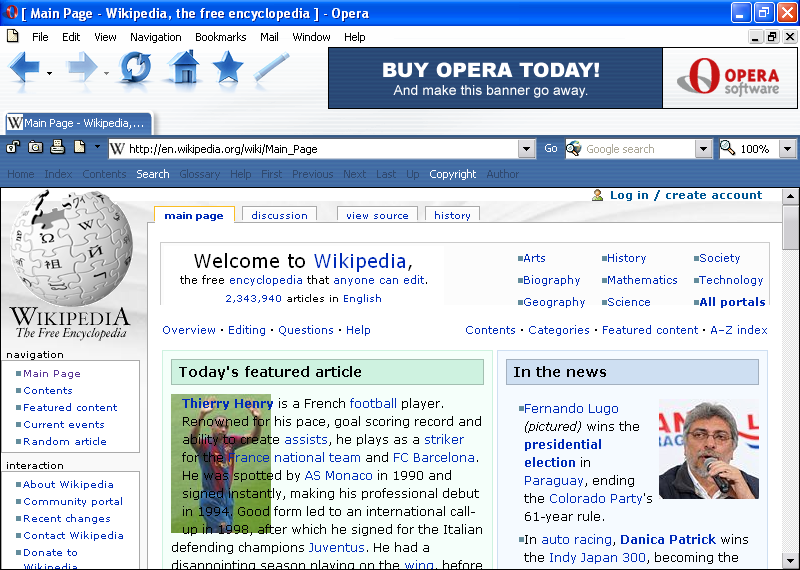Click the Opera software logo banner

[730, 78]
